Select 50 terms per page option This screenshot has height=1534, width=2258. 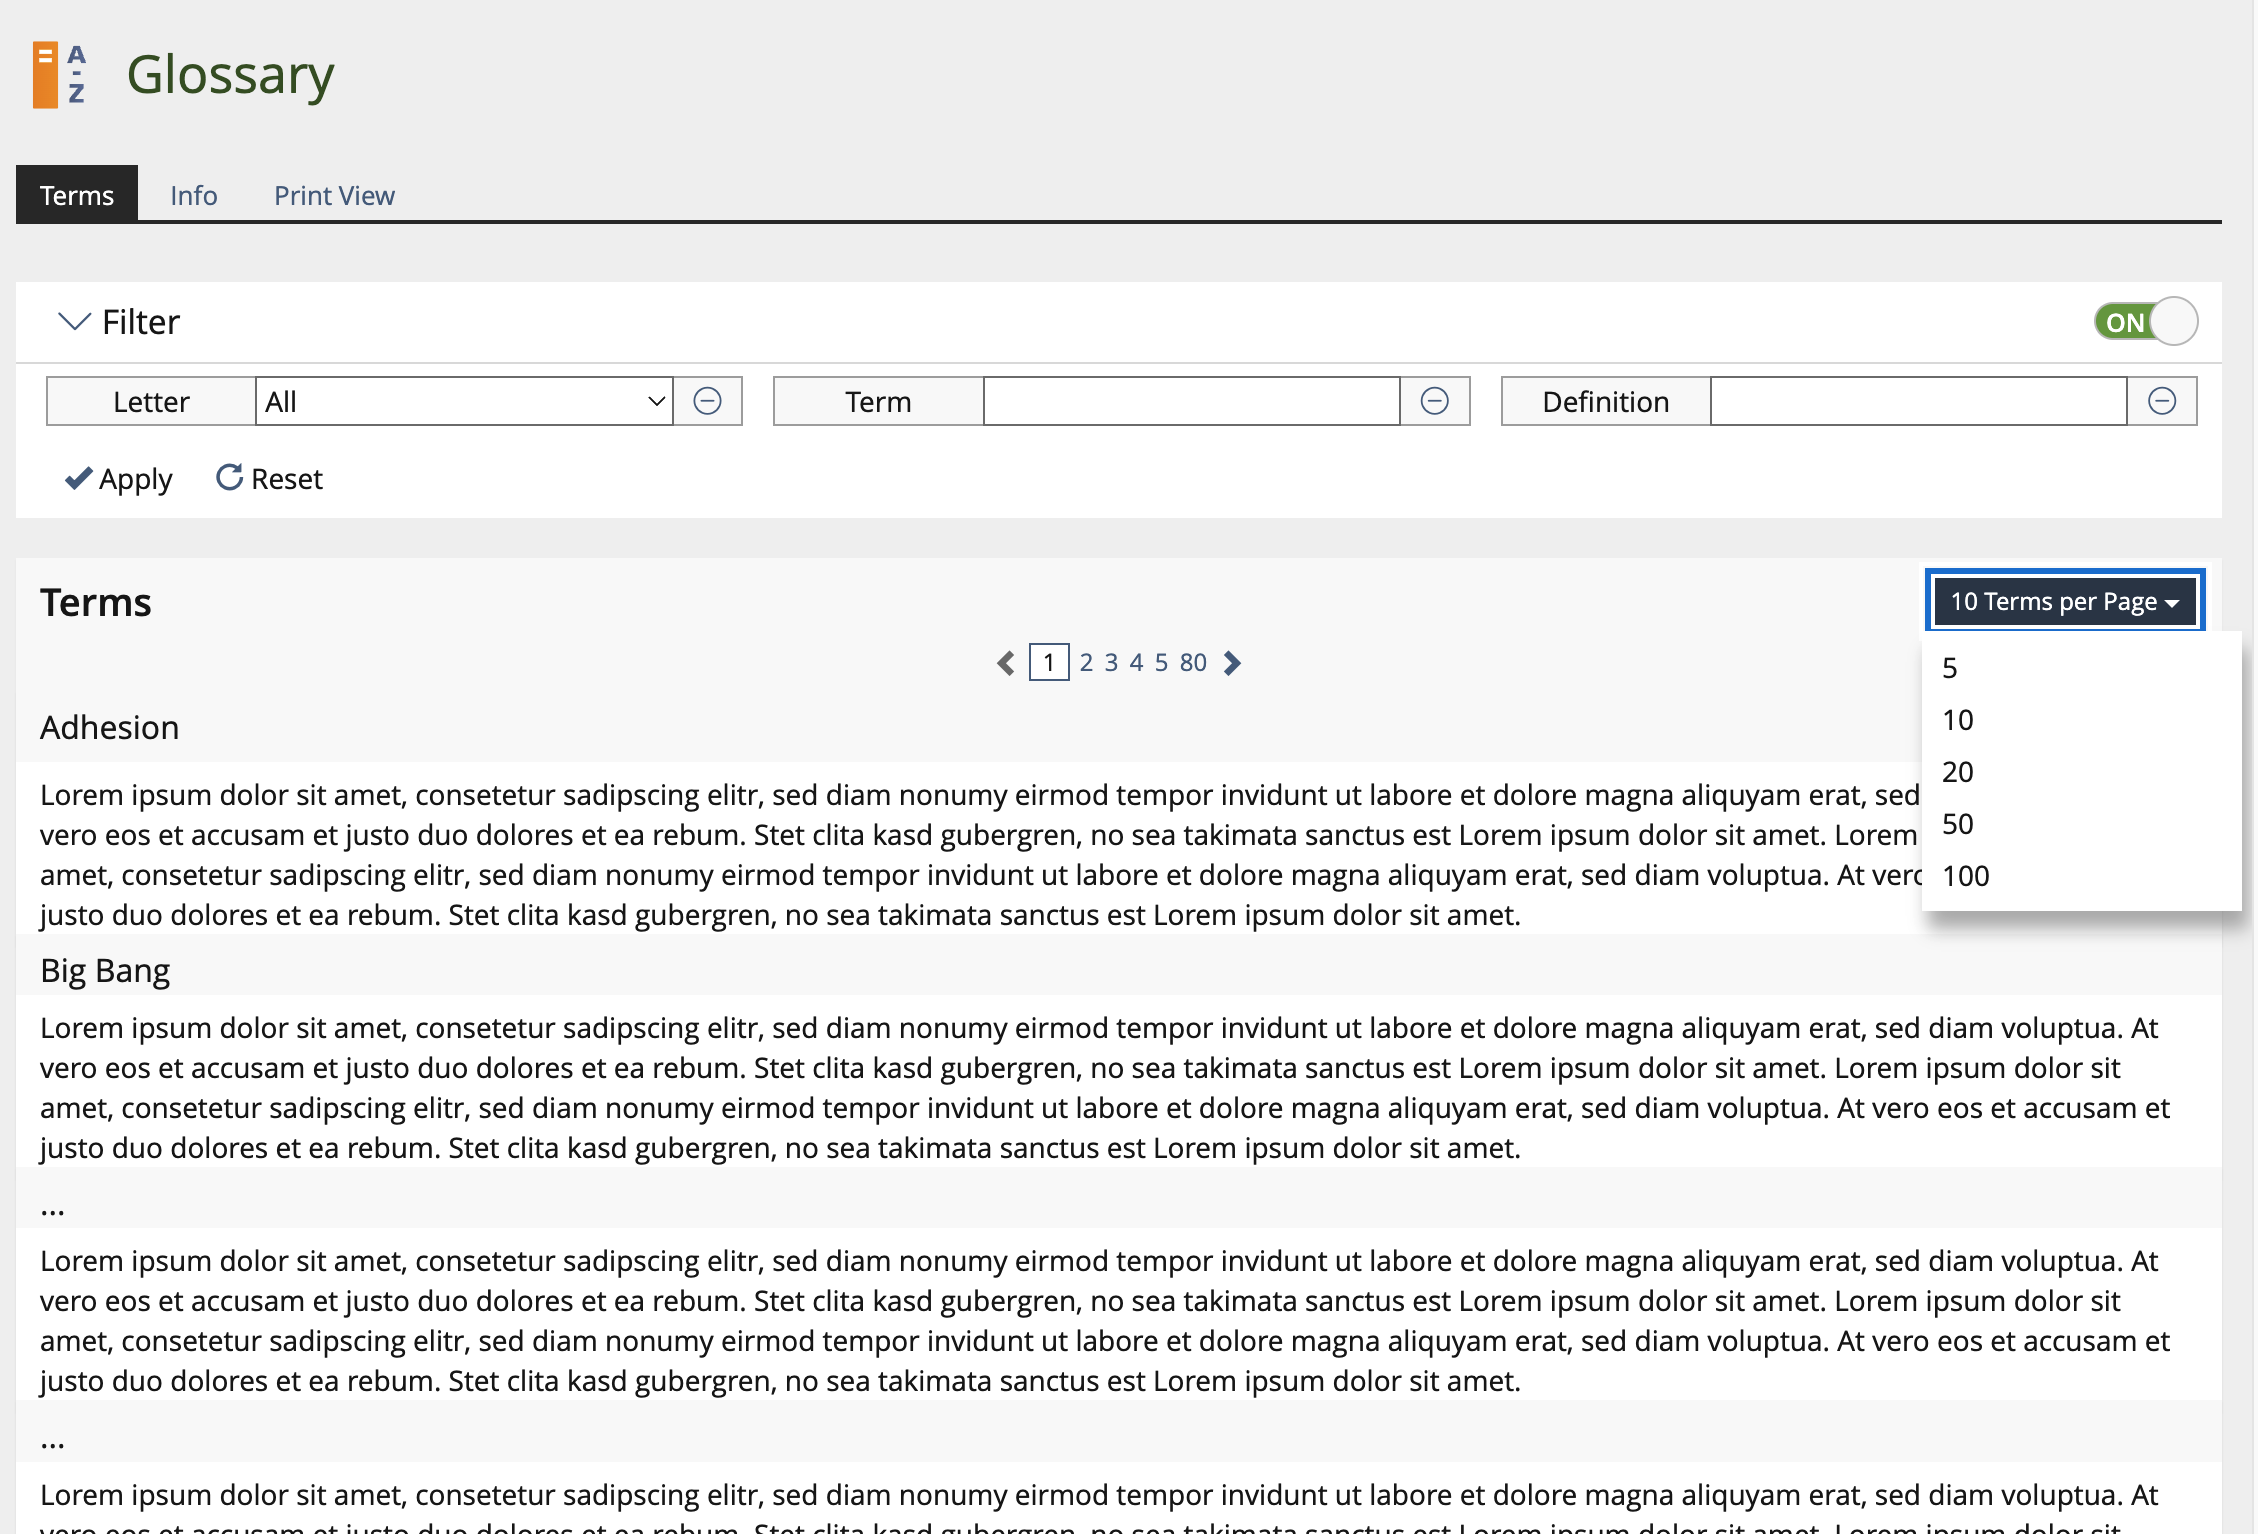click(1957, 824)
